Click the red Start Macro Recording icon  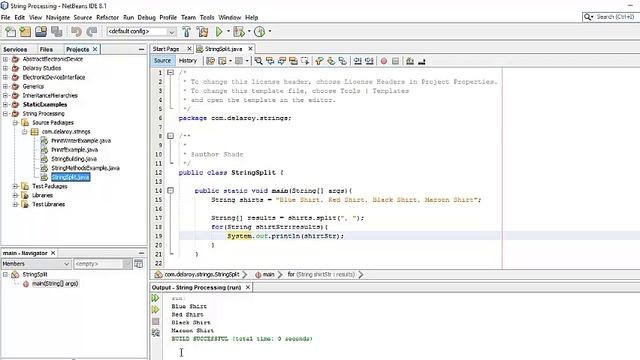[384, 61]
